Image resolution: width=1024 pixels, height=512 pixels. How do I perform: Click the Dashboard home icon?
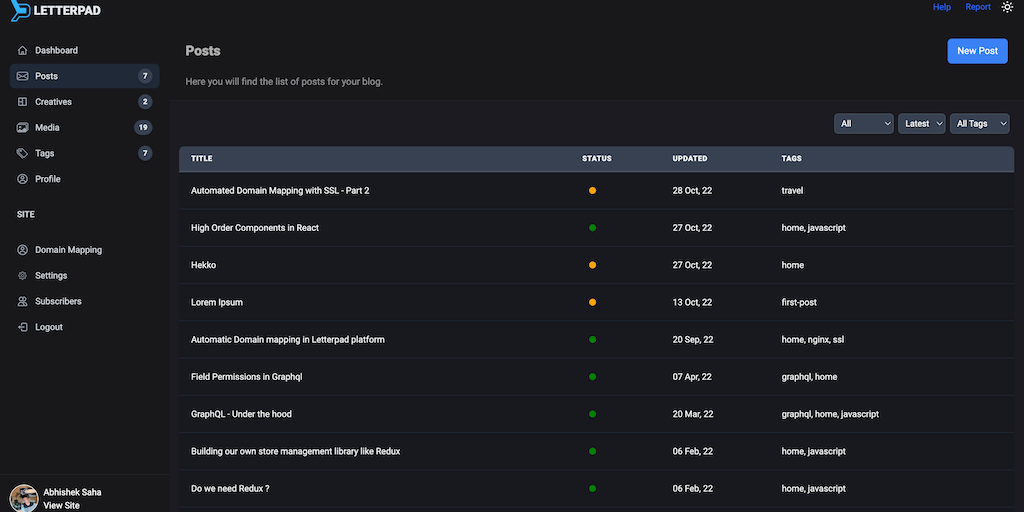tap(23, 50)
